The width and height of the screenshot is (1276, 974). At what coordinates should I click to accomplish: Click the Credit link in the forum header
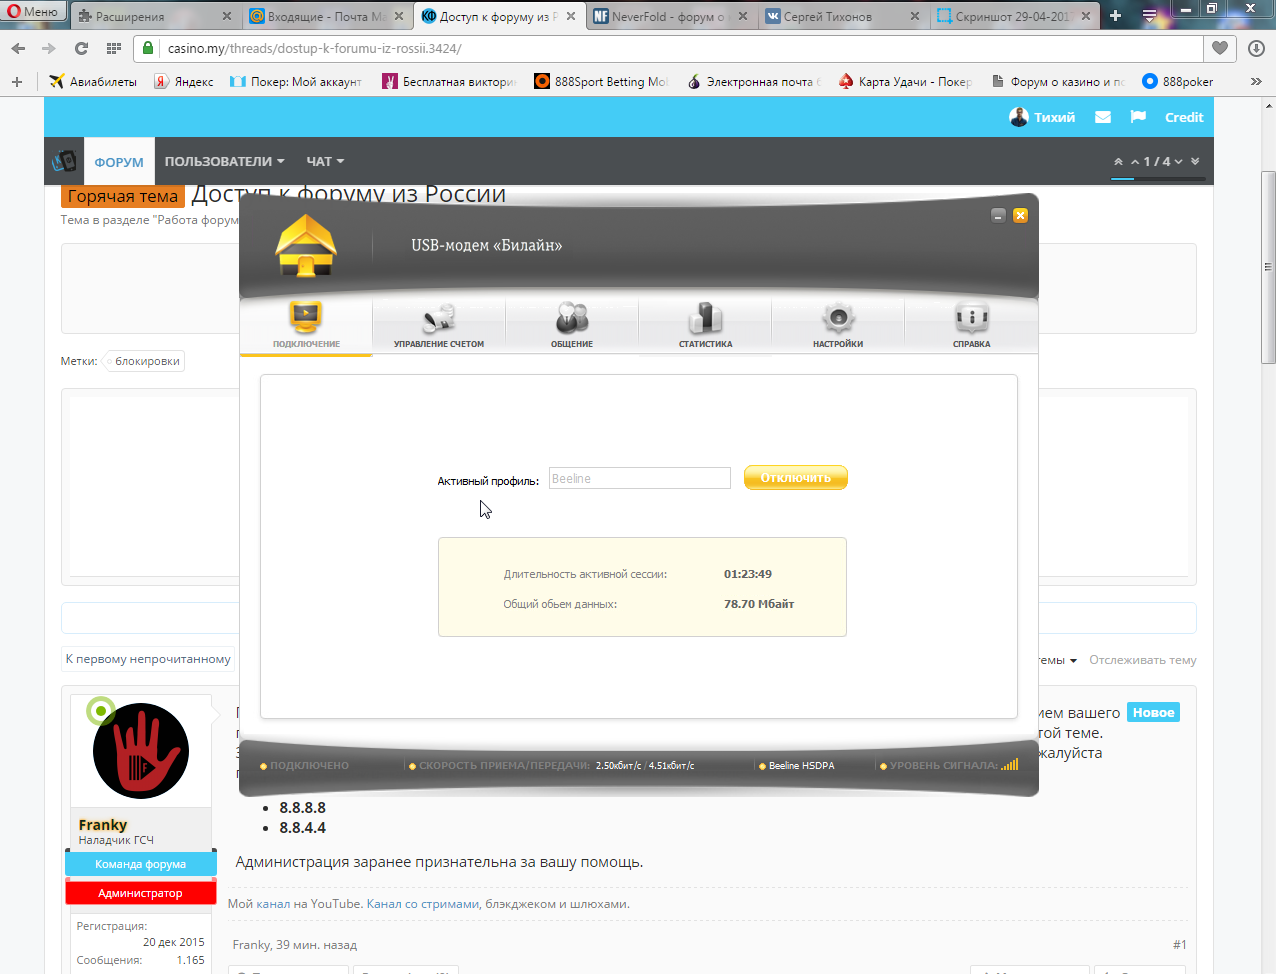1184,117
